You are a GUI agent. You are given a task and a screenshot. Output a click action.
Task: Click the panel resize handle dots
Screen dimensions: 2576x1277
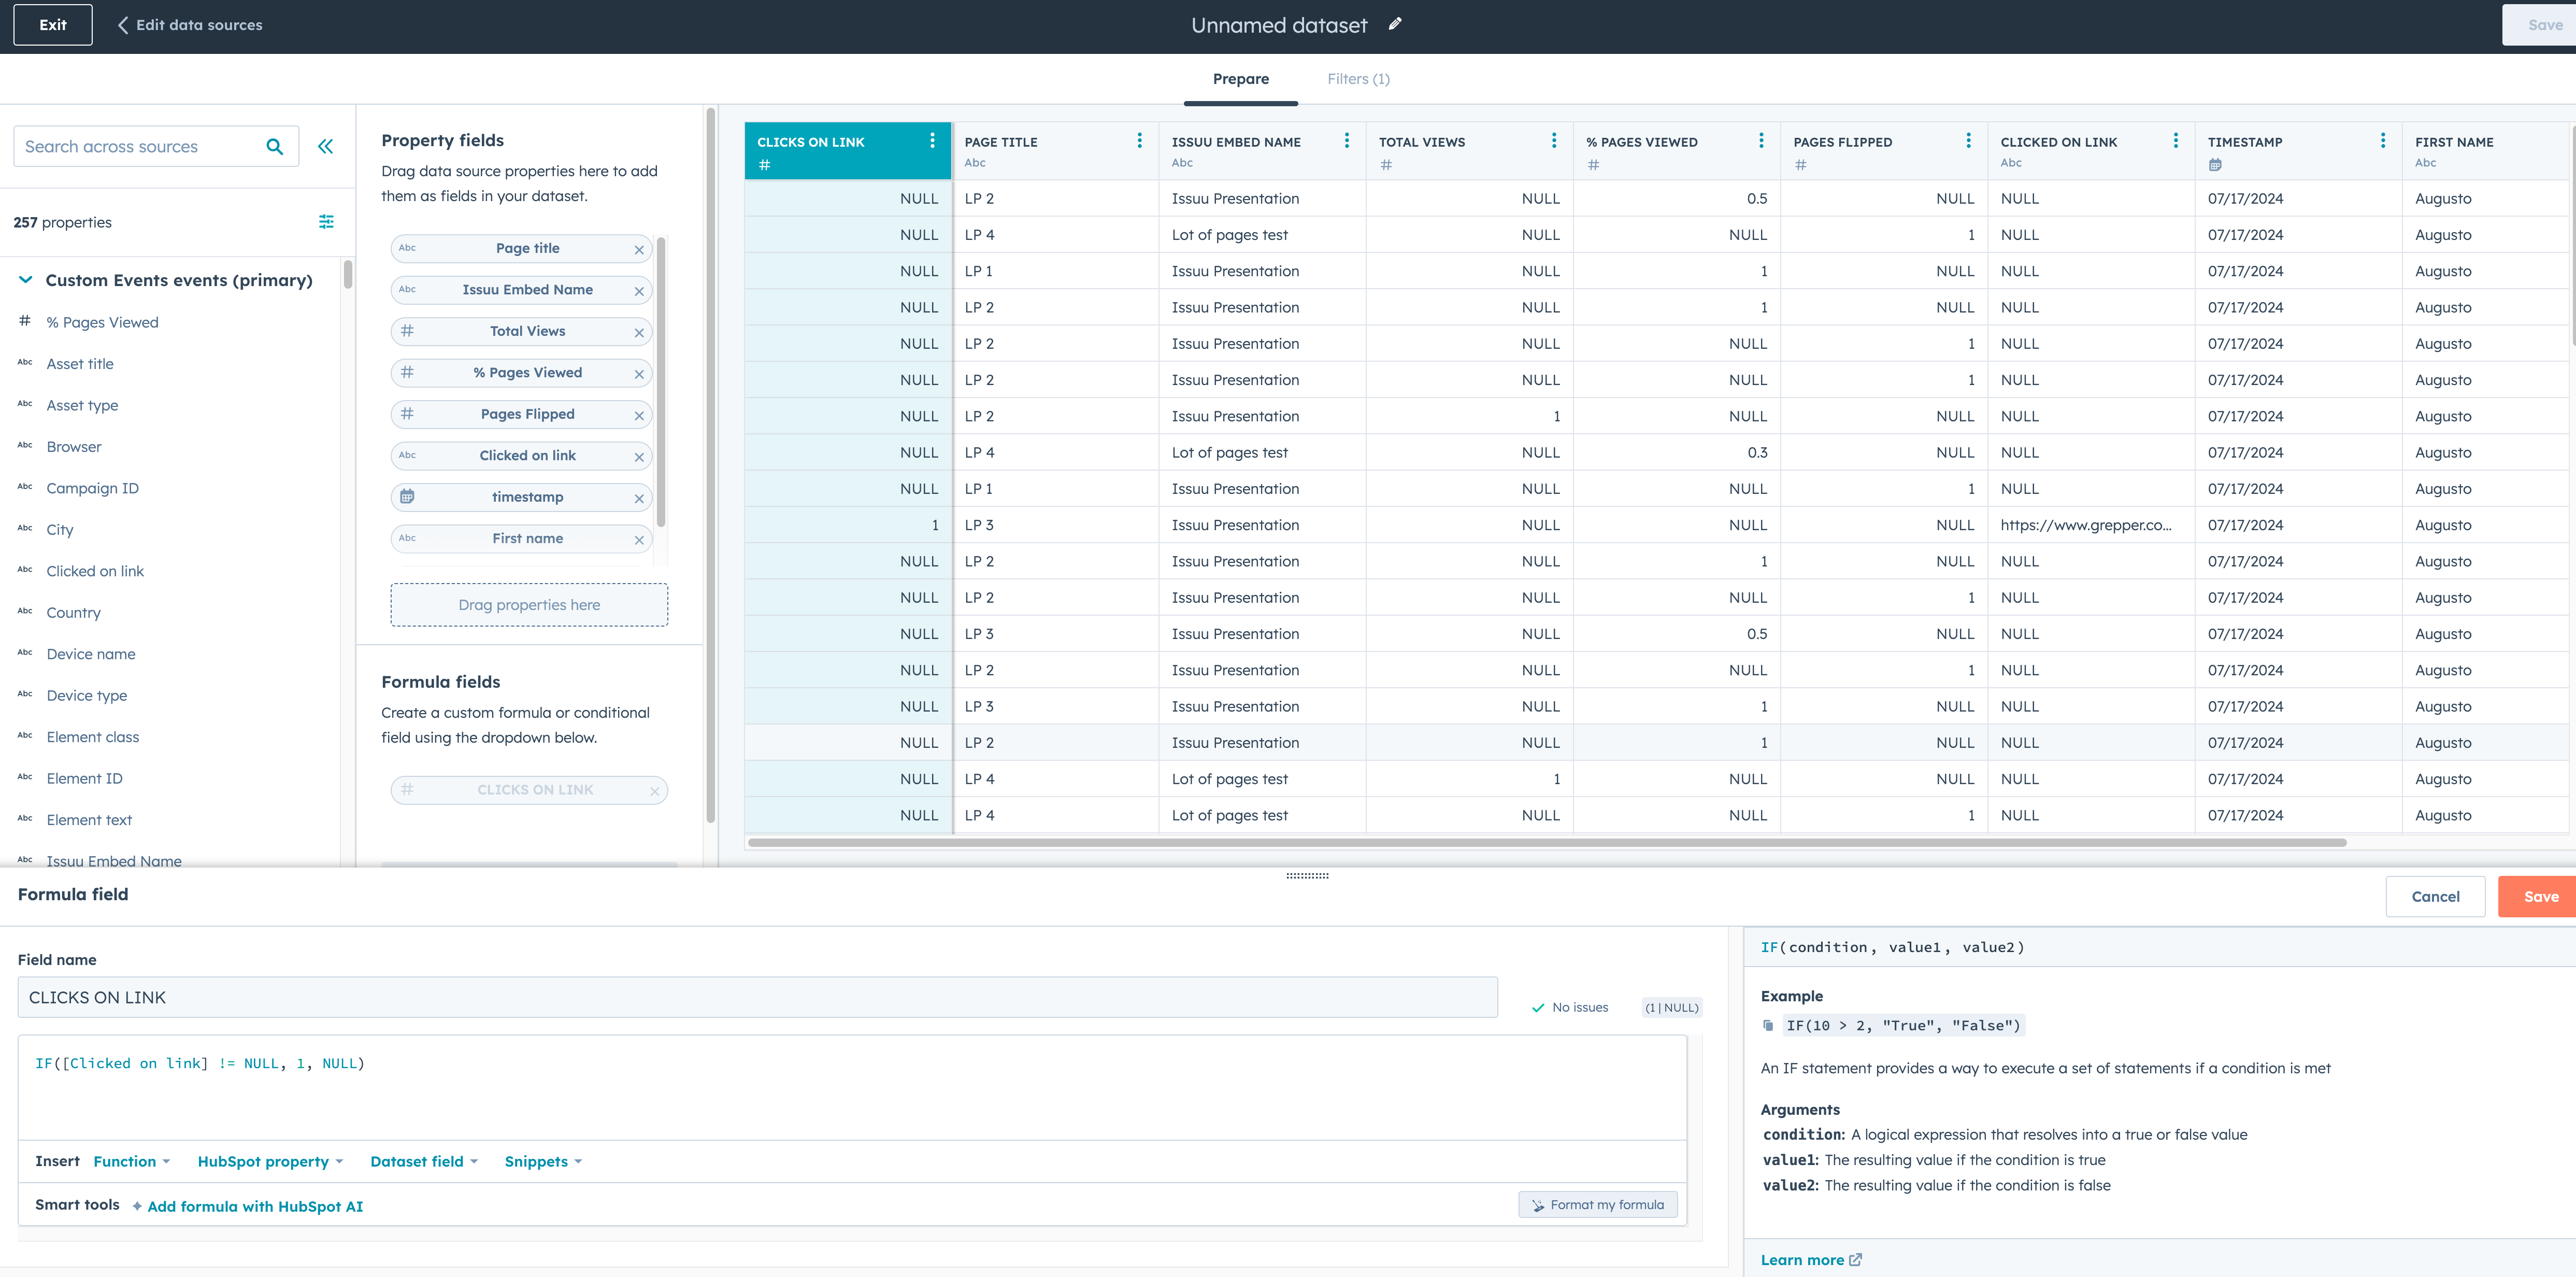click(1307, 876)
